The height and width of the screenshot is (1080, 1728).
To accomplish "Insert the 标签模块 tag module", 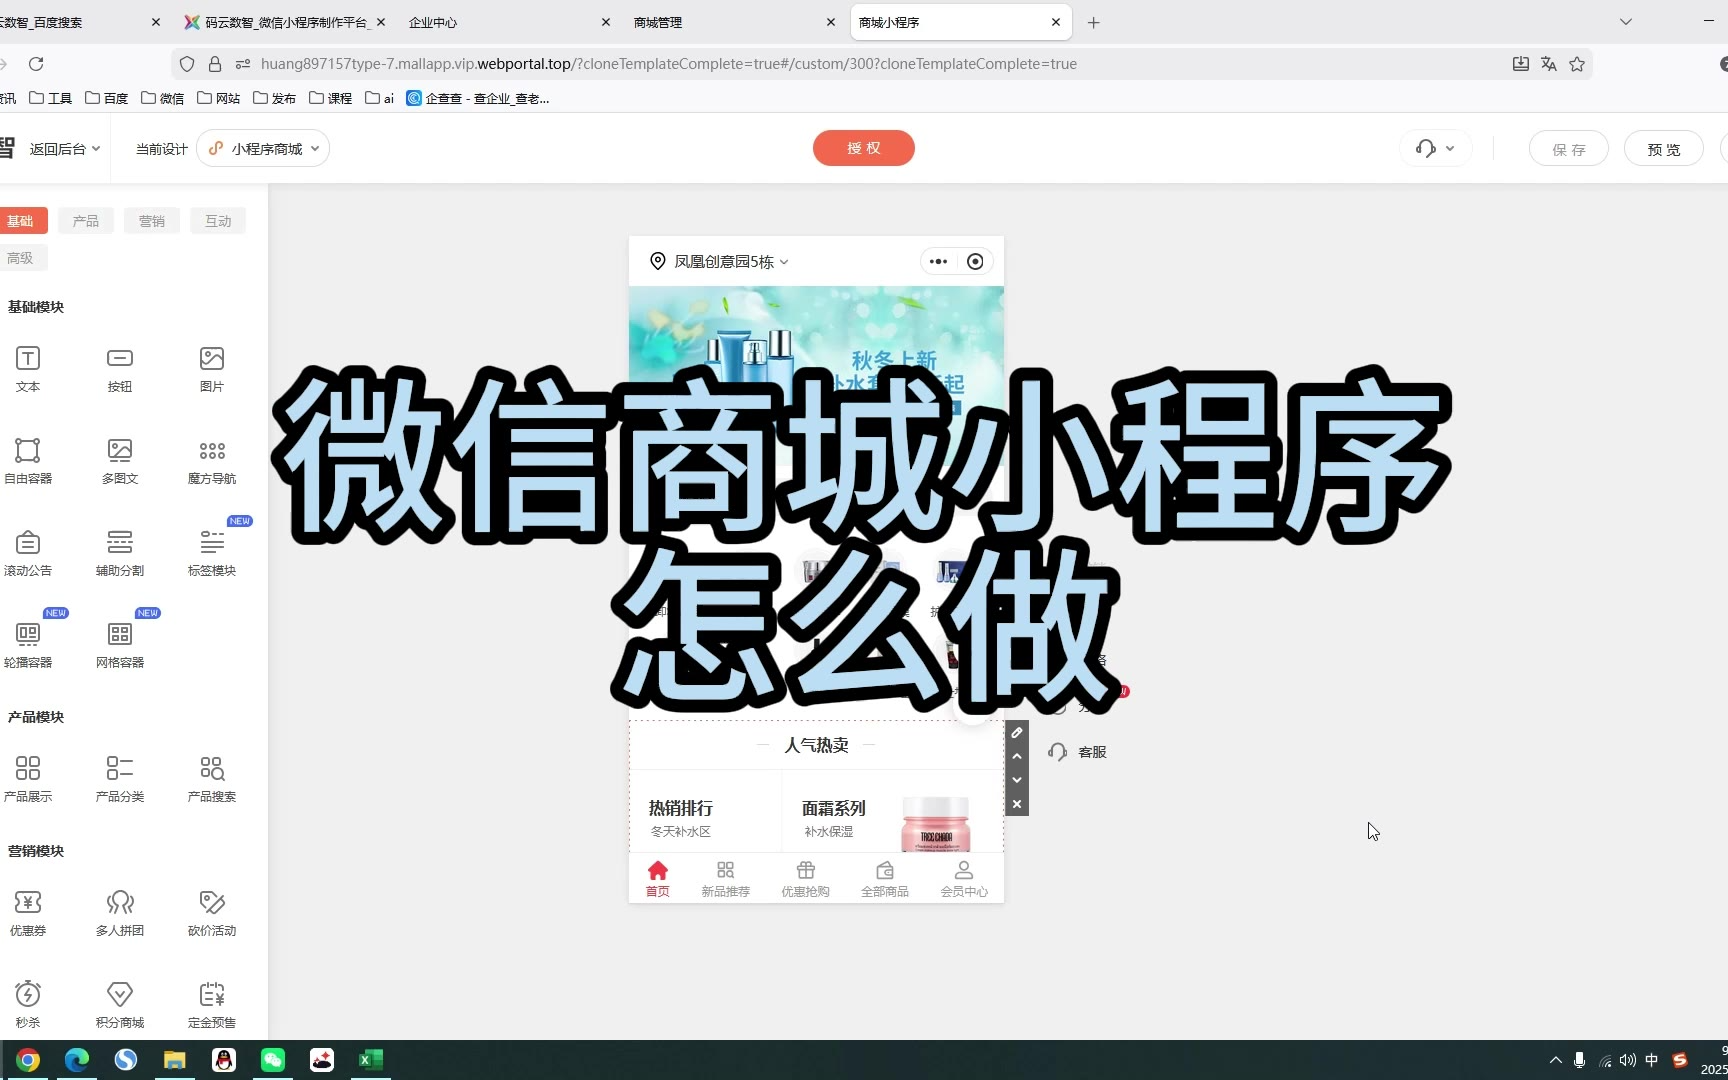I will pos(212,553).
